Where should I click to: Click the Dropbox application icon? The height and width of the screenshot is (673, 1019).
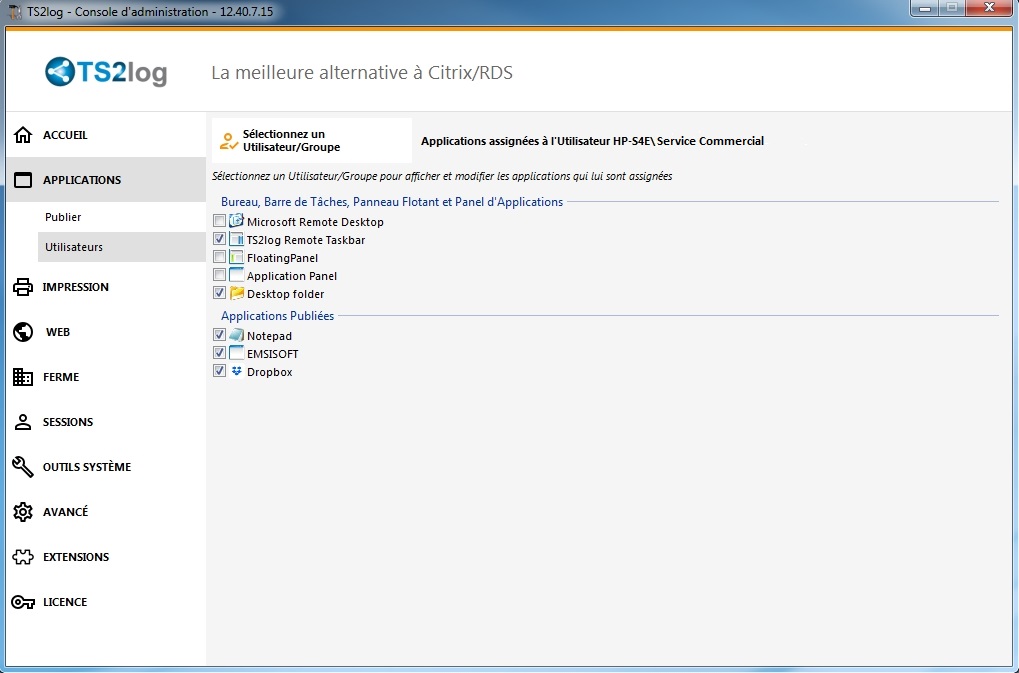[x=237, y=371]
